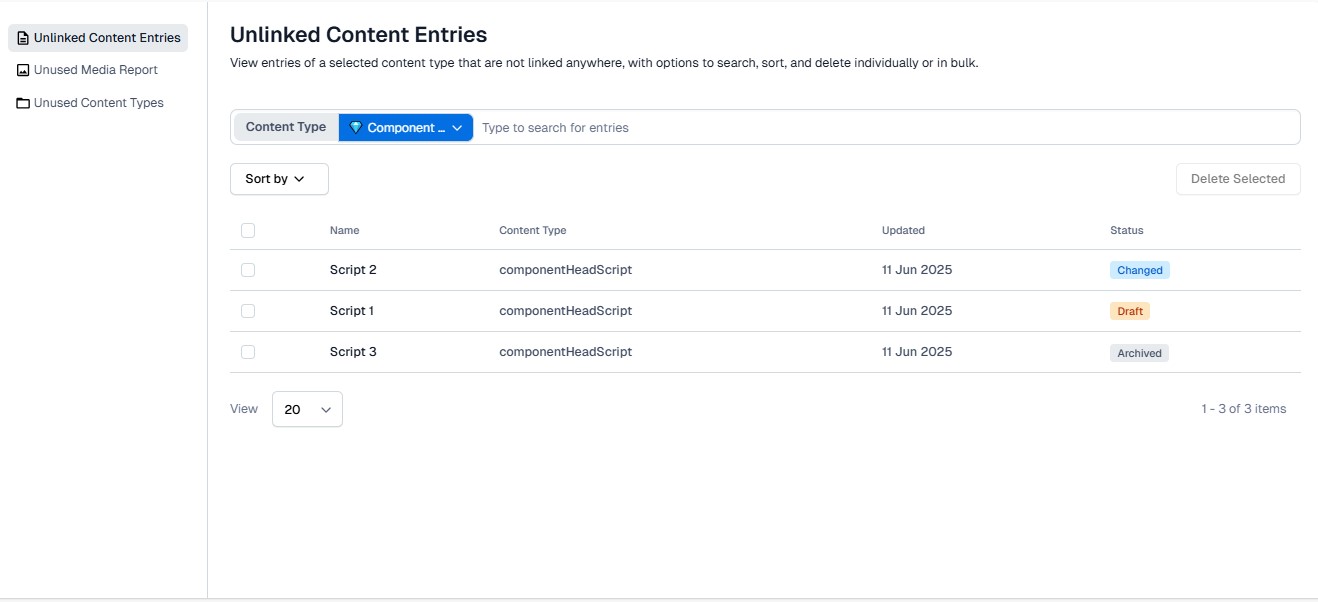
Task: Switch to the Unused Media Report view
Action: click(x=97, y=70)
